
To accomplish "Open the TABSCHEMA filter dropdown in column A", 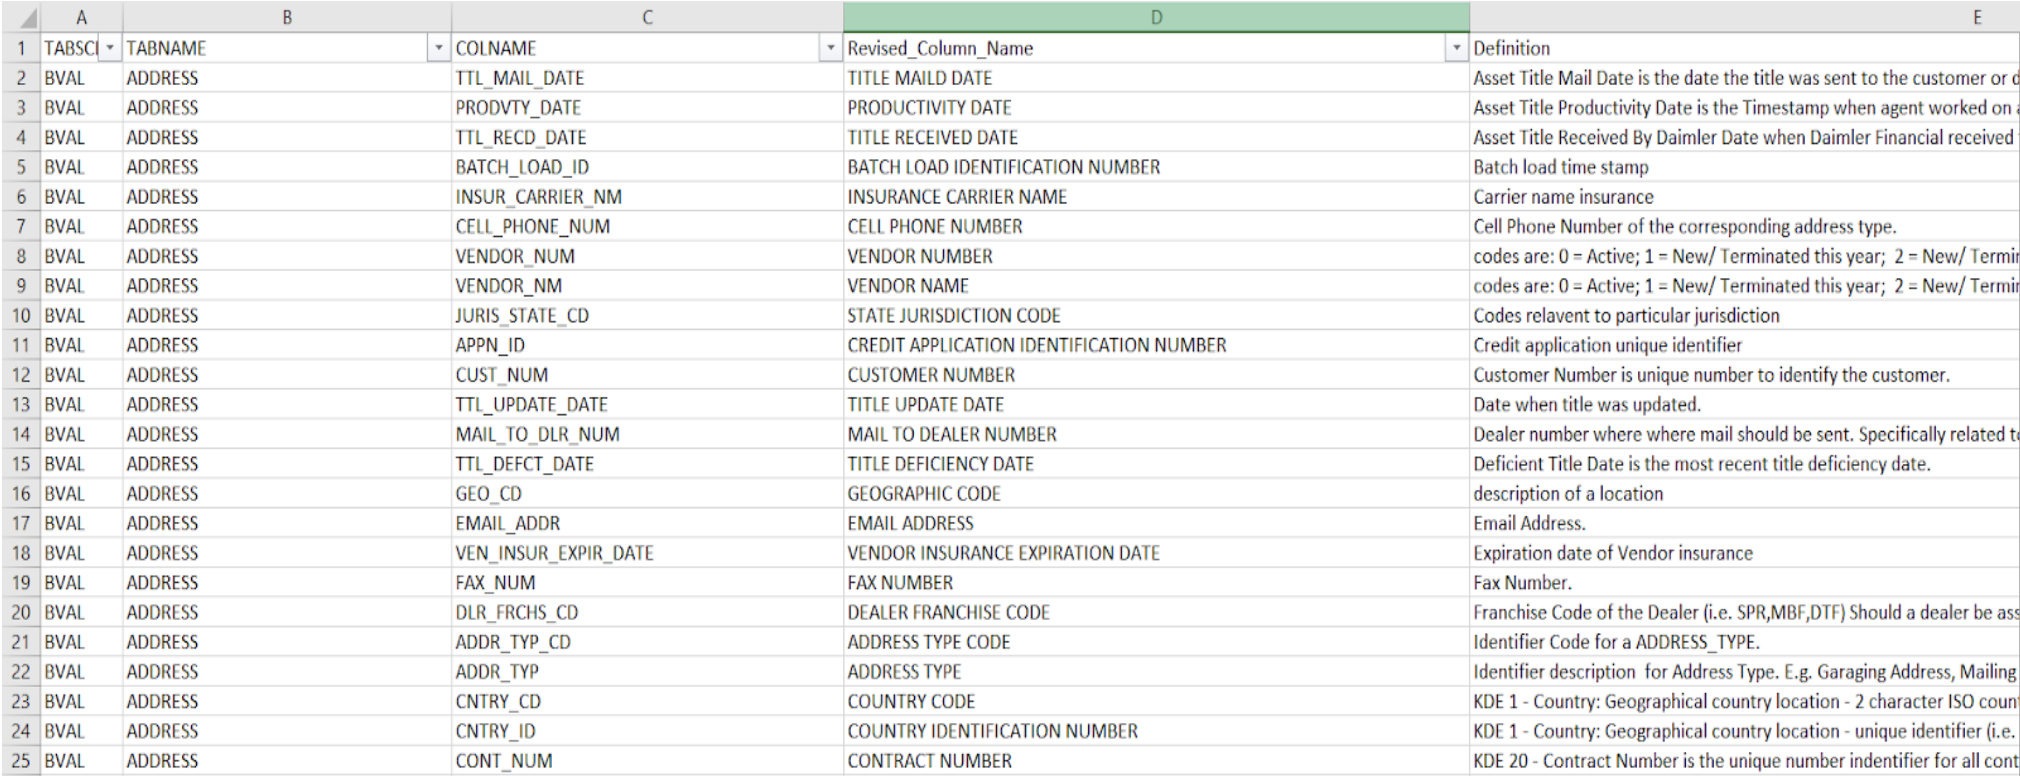I will click(x=110, y=48).
